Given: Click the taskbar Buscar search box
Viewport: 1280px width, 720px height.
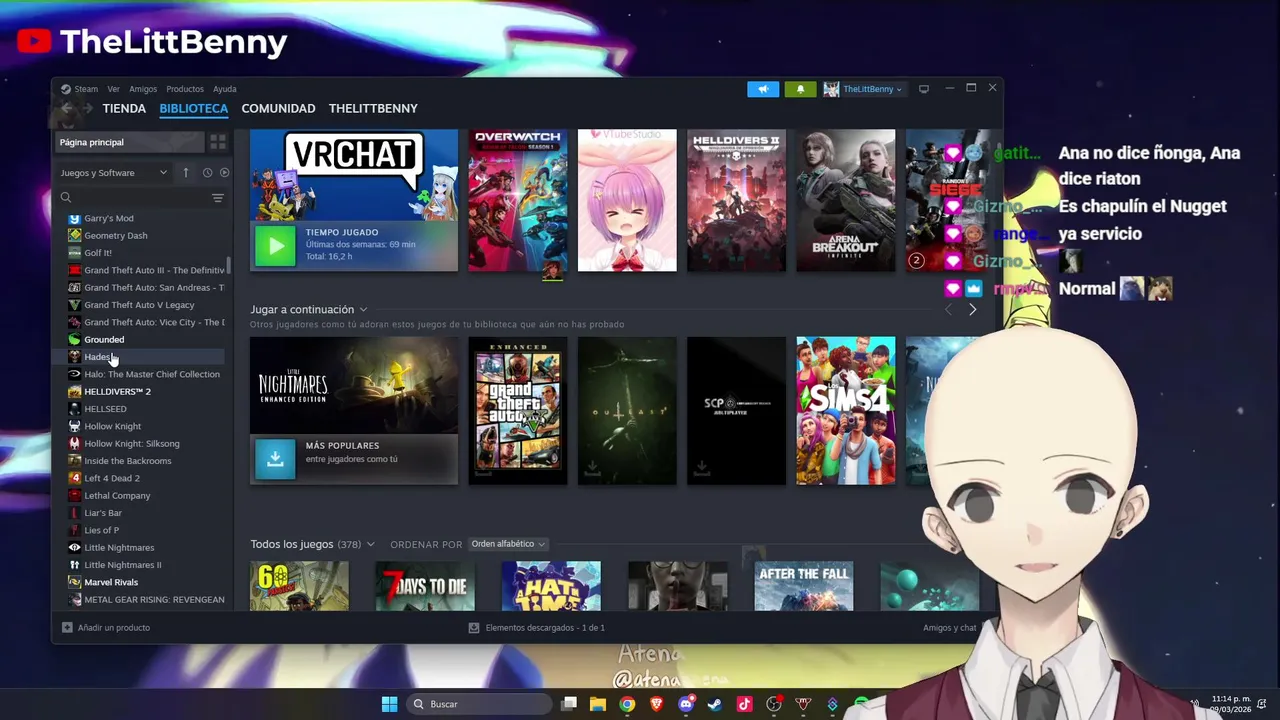Looking at the screenshot, I should click(478, 704).
